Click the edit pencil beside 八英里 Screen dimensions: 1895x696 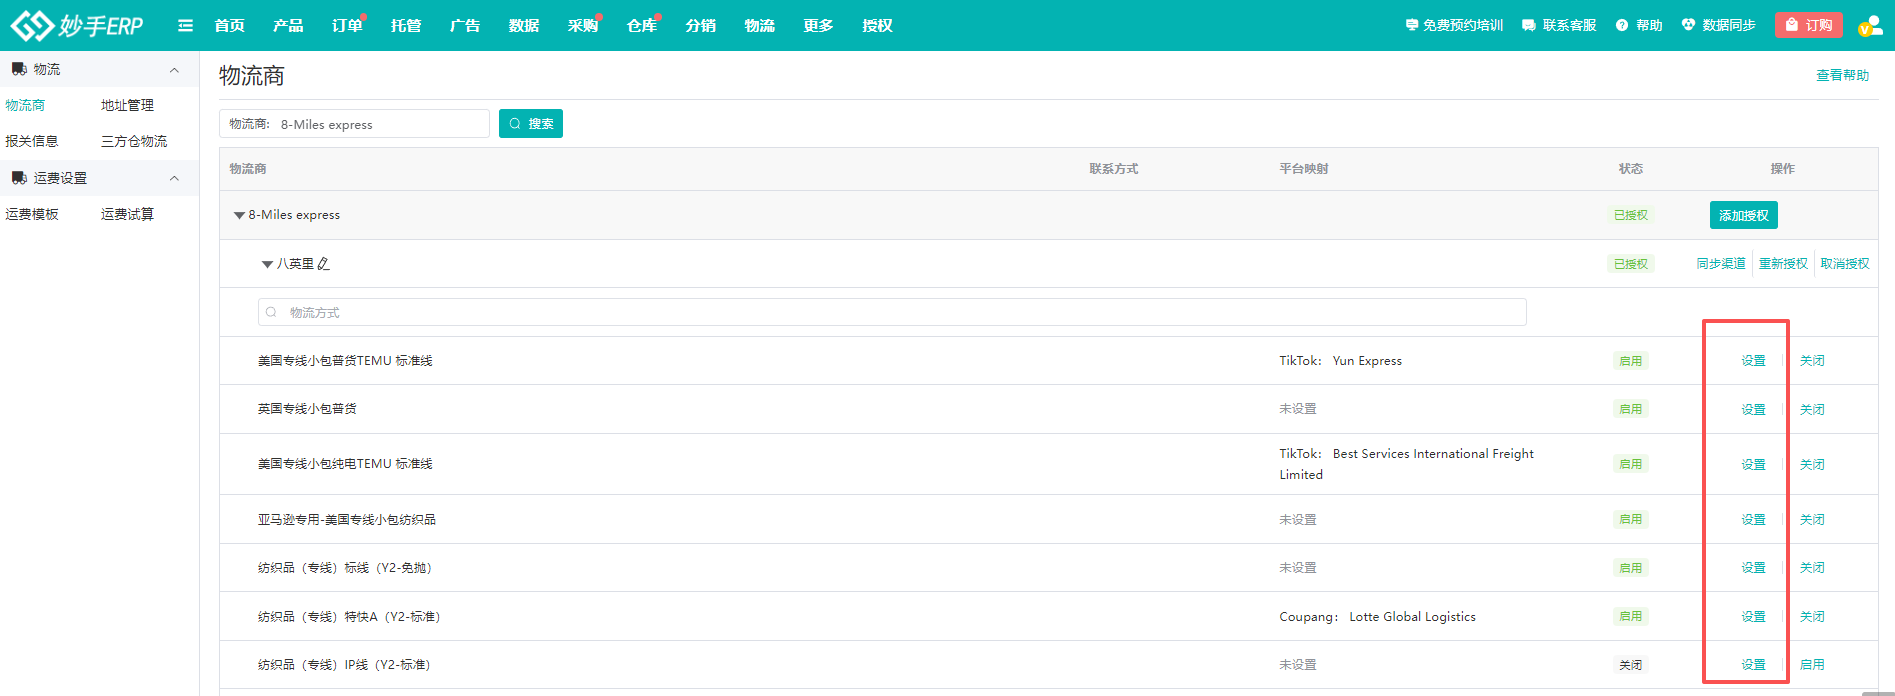coord(323,264)
